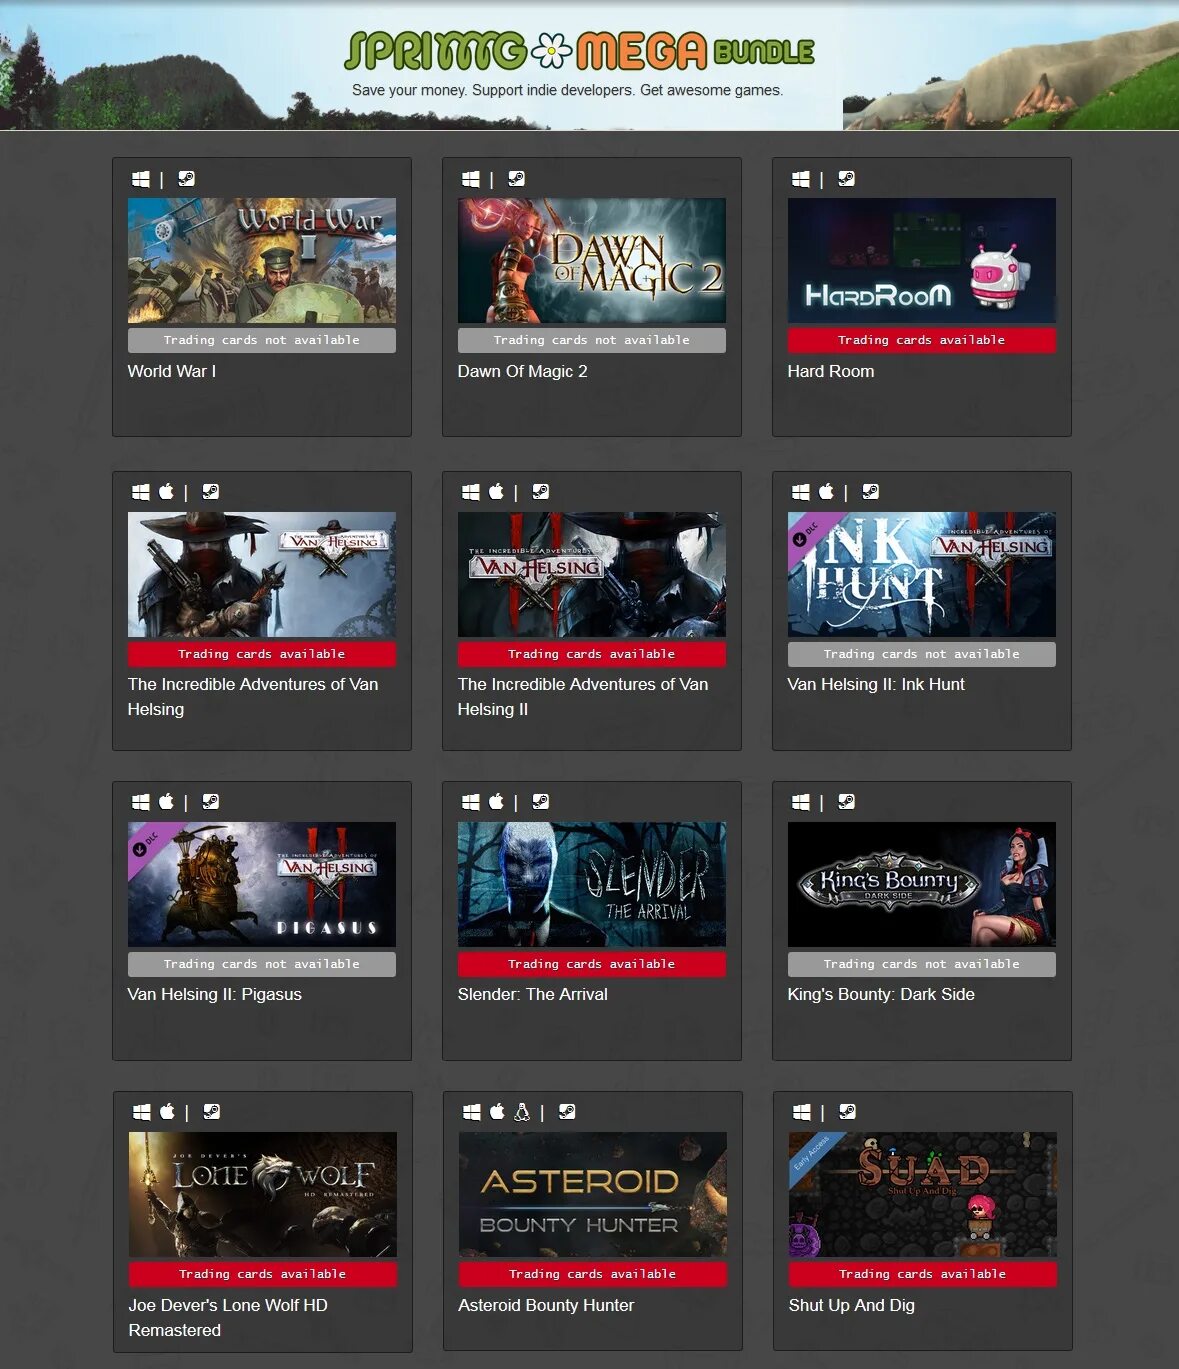
Task: Click the Steam icon on Slender: The Arrival card
Action: click(x=541, y=801)
